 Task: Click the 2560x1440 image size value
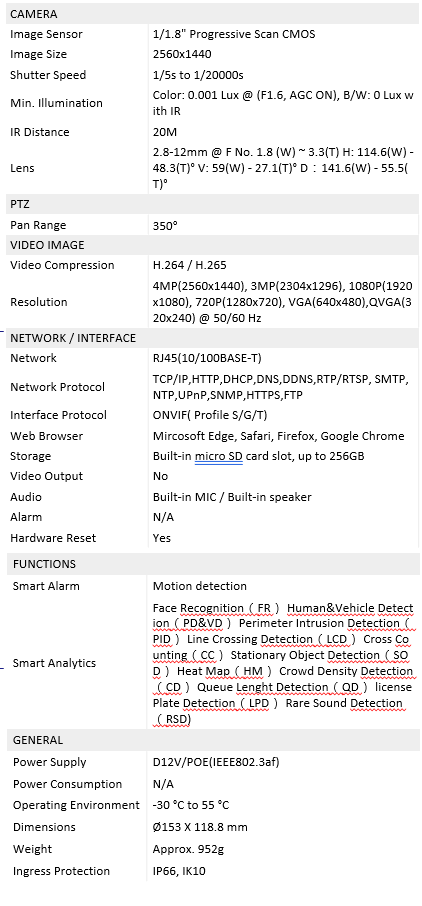[x=182, y=54]
